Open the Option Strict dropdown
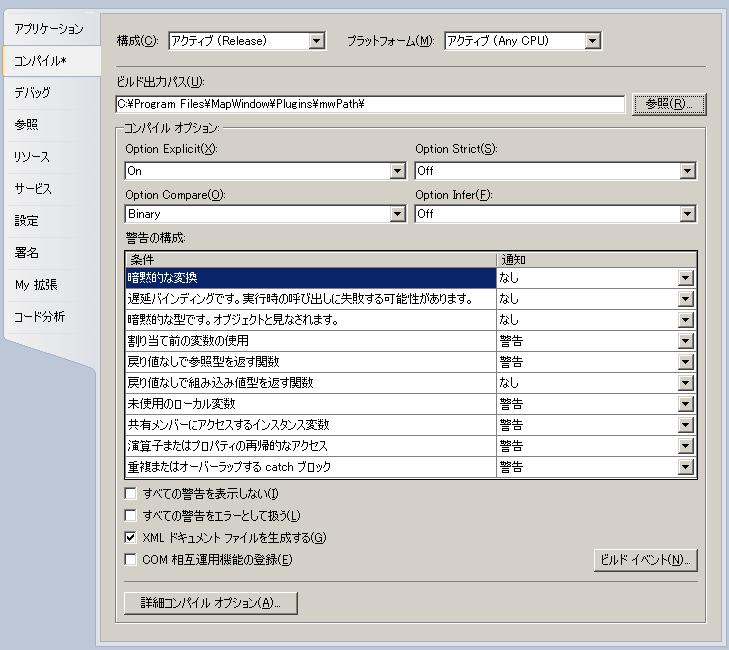Viewport: 729px width, 650px height. coord(687,171)
